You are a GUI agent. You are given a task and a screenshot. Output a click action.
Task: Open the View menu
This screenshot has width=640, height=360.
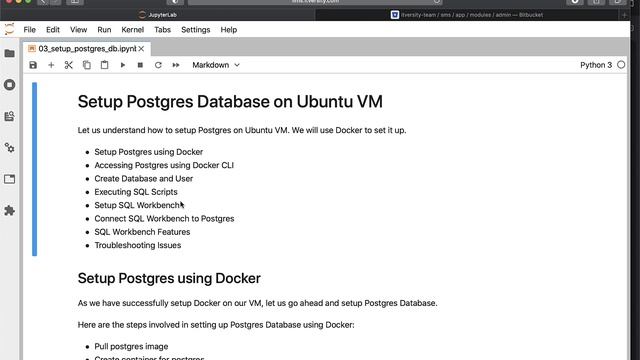point(78,30)
